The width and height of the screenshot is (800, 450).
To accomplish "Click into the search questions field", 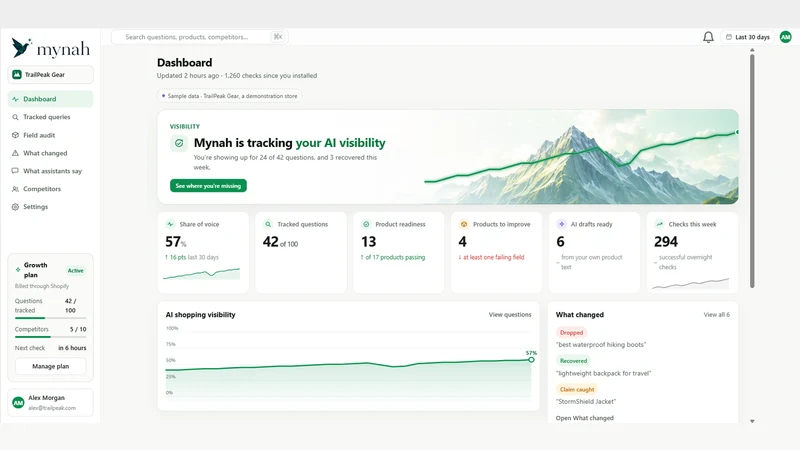I will click(x=199, y=37).
